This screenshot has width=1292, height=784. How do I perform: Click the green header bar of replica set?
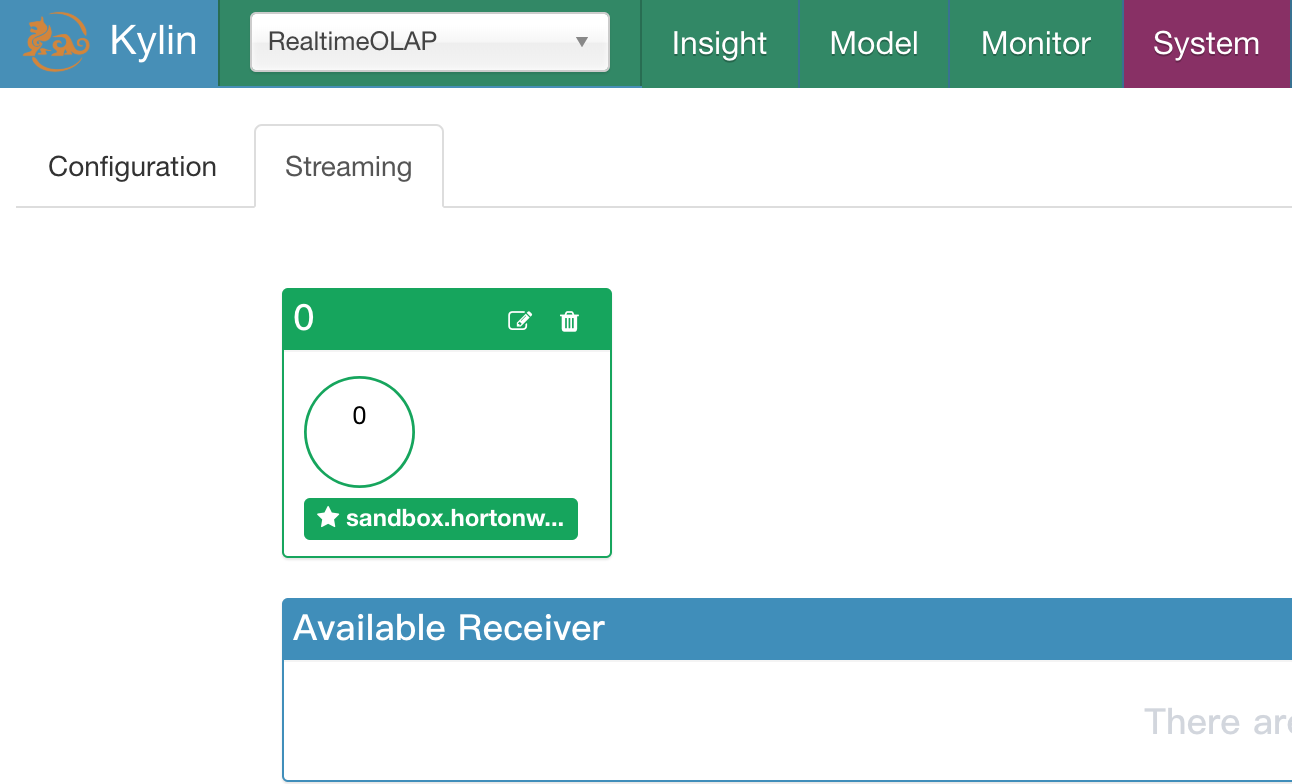point(420,320)
